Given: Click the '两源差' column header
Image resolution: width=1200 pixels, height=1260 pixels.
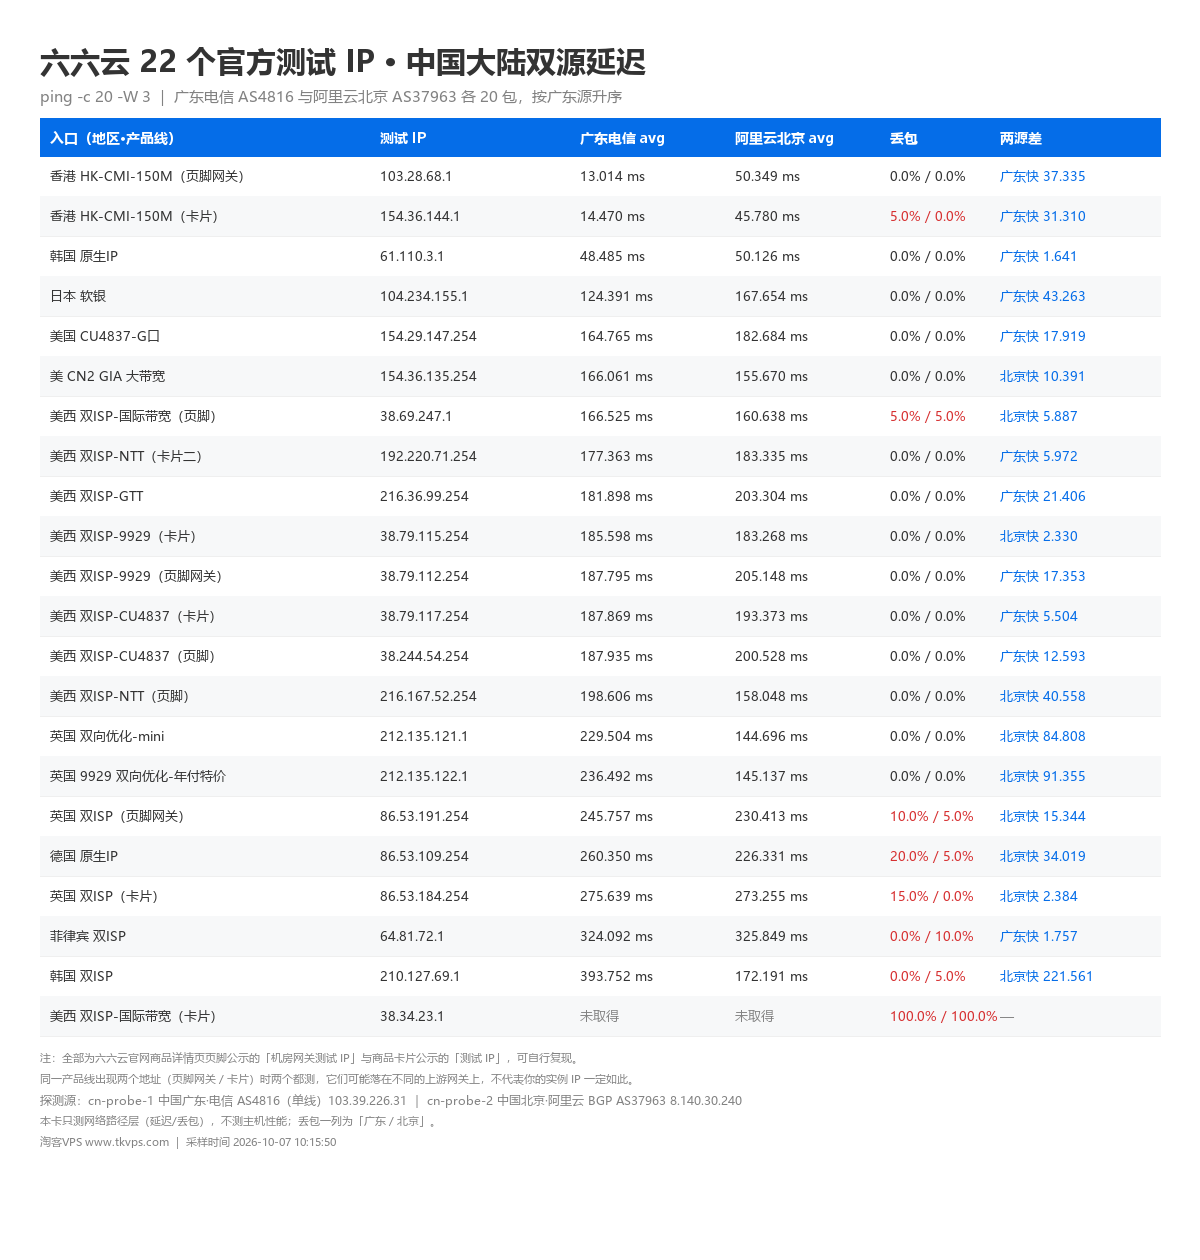Looking at the screenshot, I should coord(1021,138).
